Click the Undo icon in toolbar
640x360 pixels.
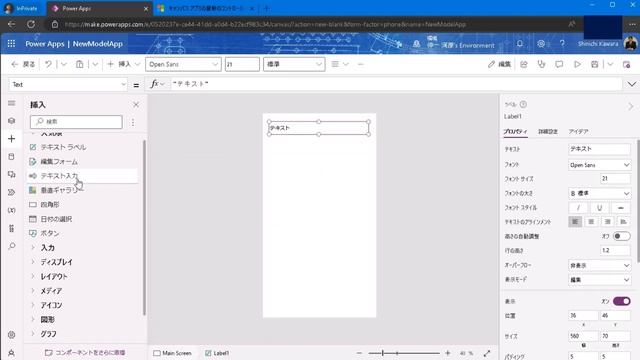coord(48,64)
